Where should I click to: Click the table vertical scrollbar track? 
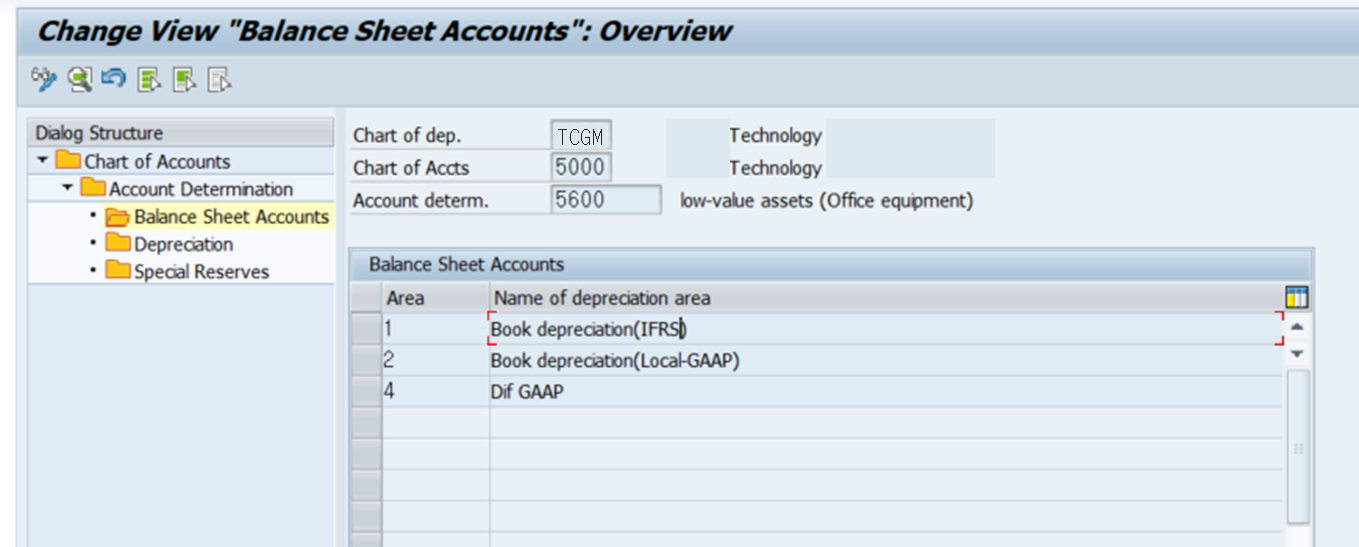[x=1297, y=445]
